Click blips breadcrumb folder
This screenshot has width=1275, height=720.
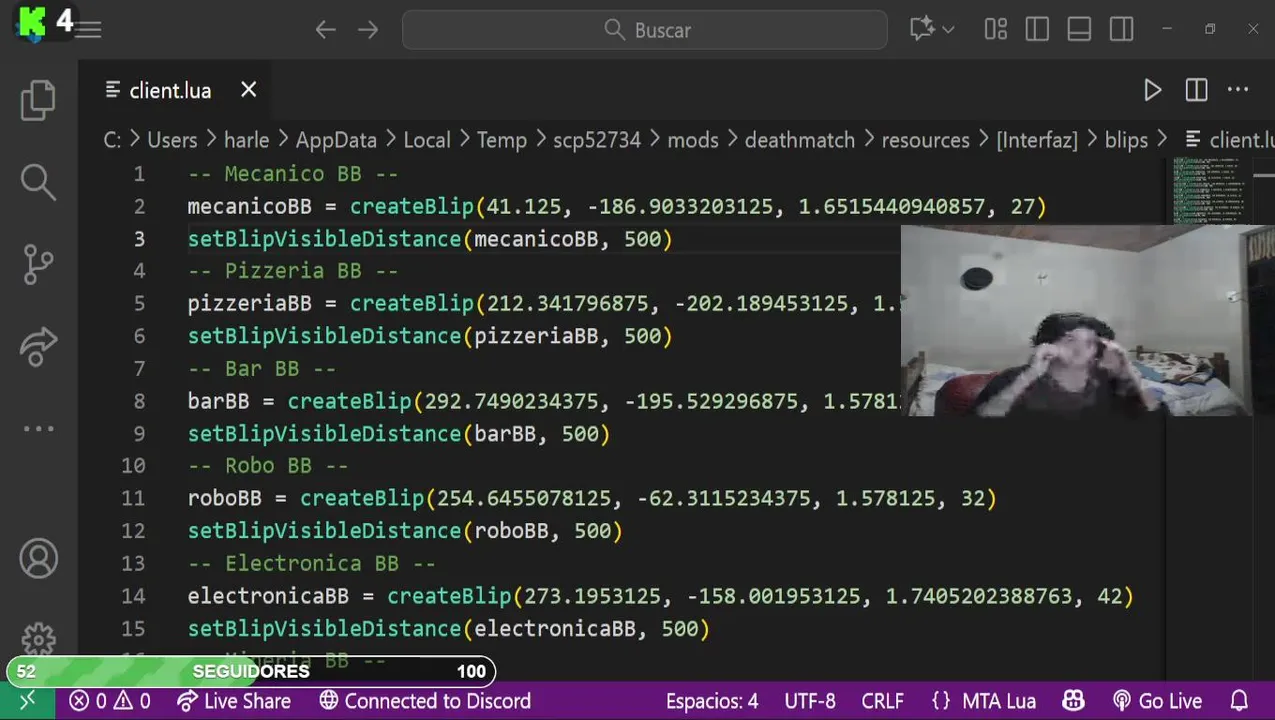[x=1126, y=140]
